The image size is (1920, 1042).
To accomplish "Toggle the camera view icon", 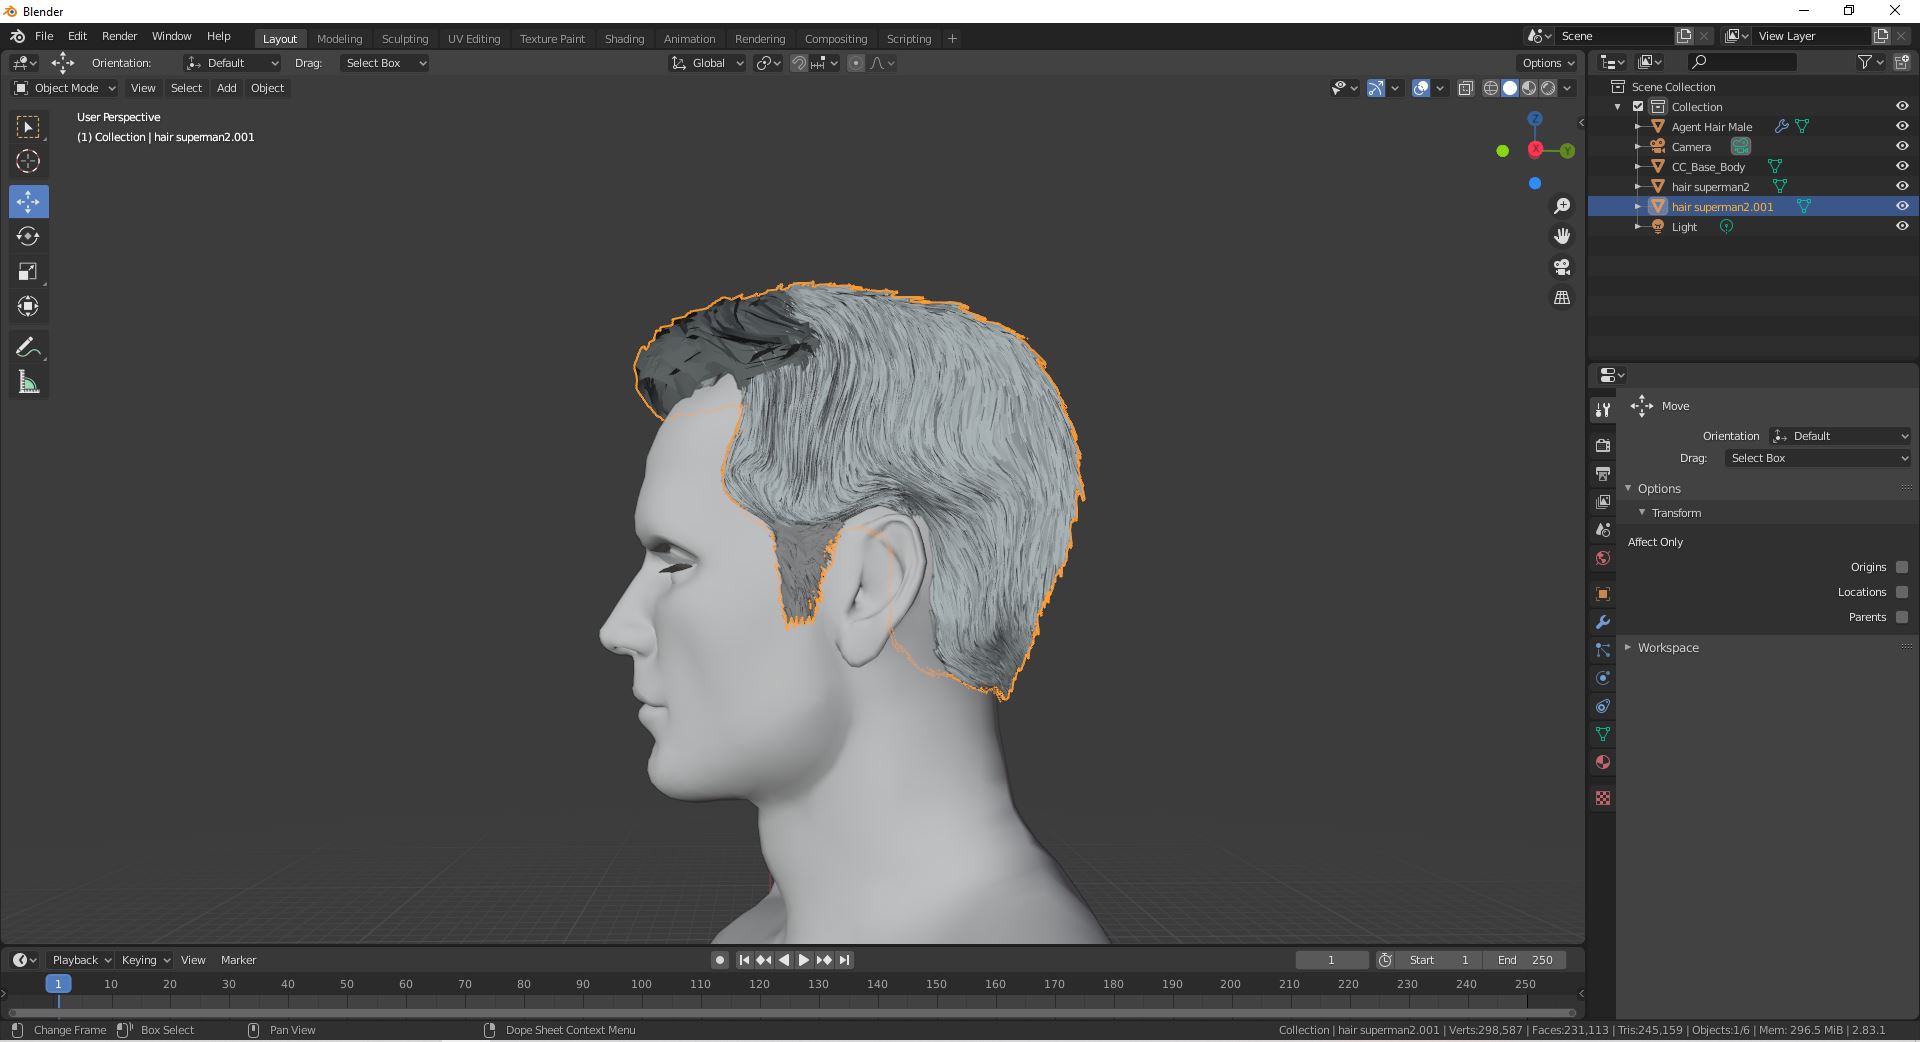I will (x=1561, y=267).
